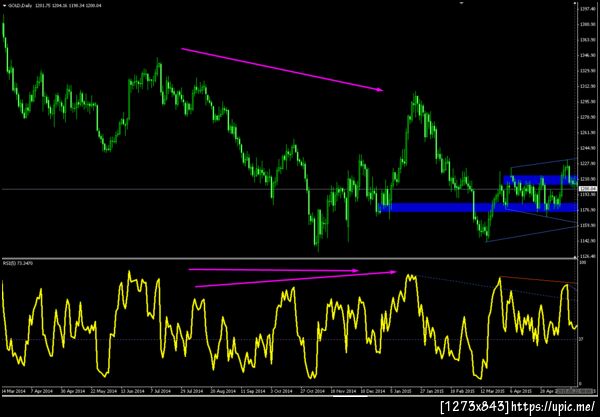The image size is (600, 417).
Task: Select the red trendline on the RSI panel
Action: pyautogui.click(x=538, y=280)
